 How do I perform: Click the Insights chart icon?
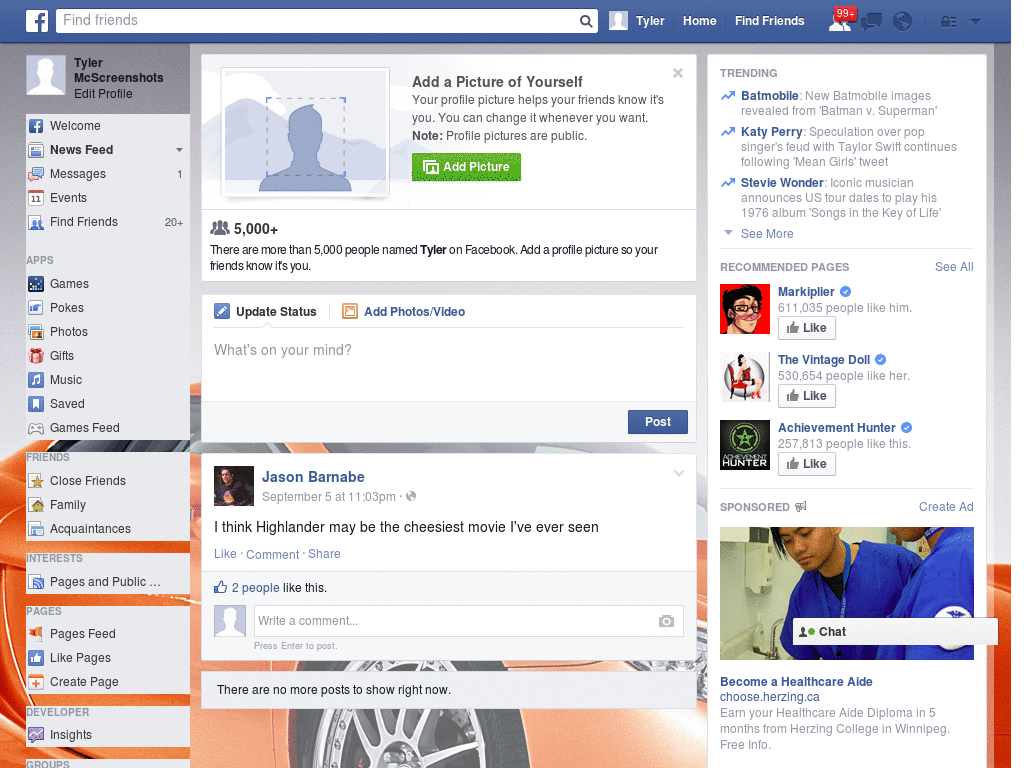coord(36,735)
